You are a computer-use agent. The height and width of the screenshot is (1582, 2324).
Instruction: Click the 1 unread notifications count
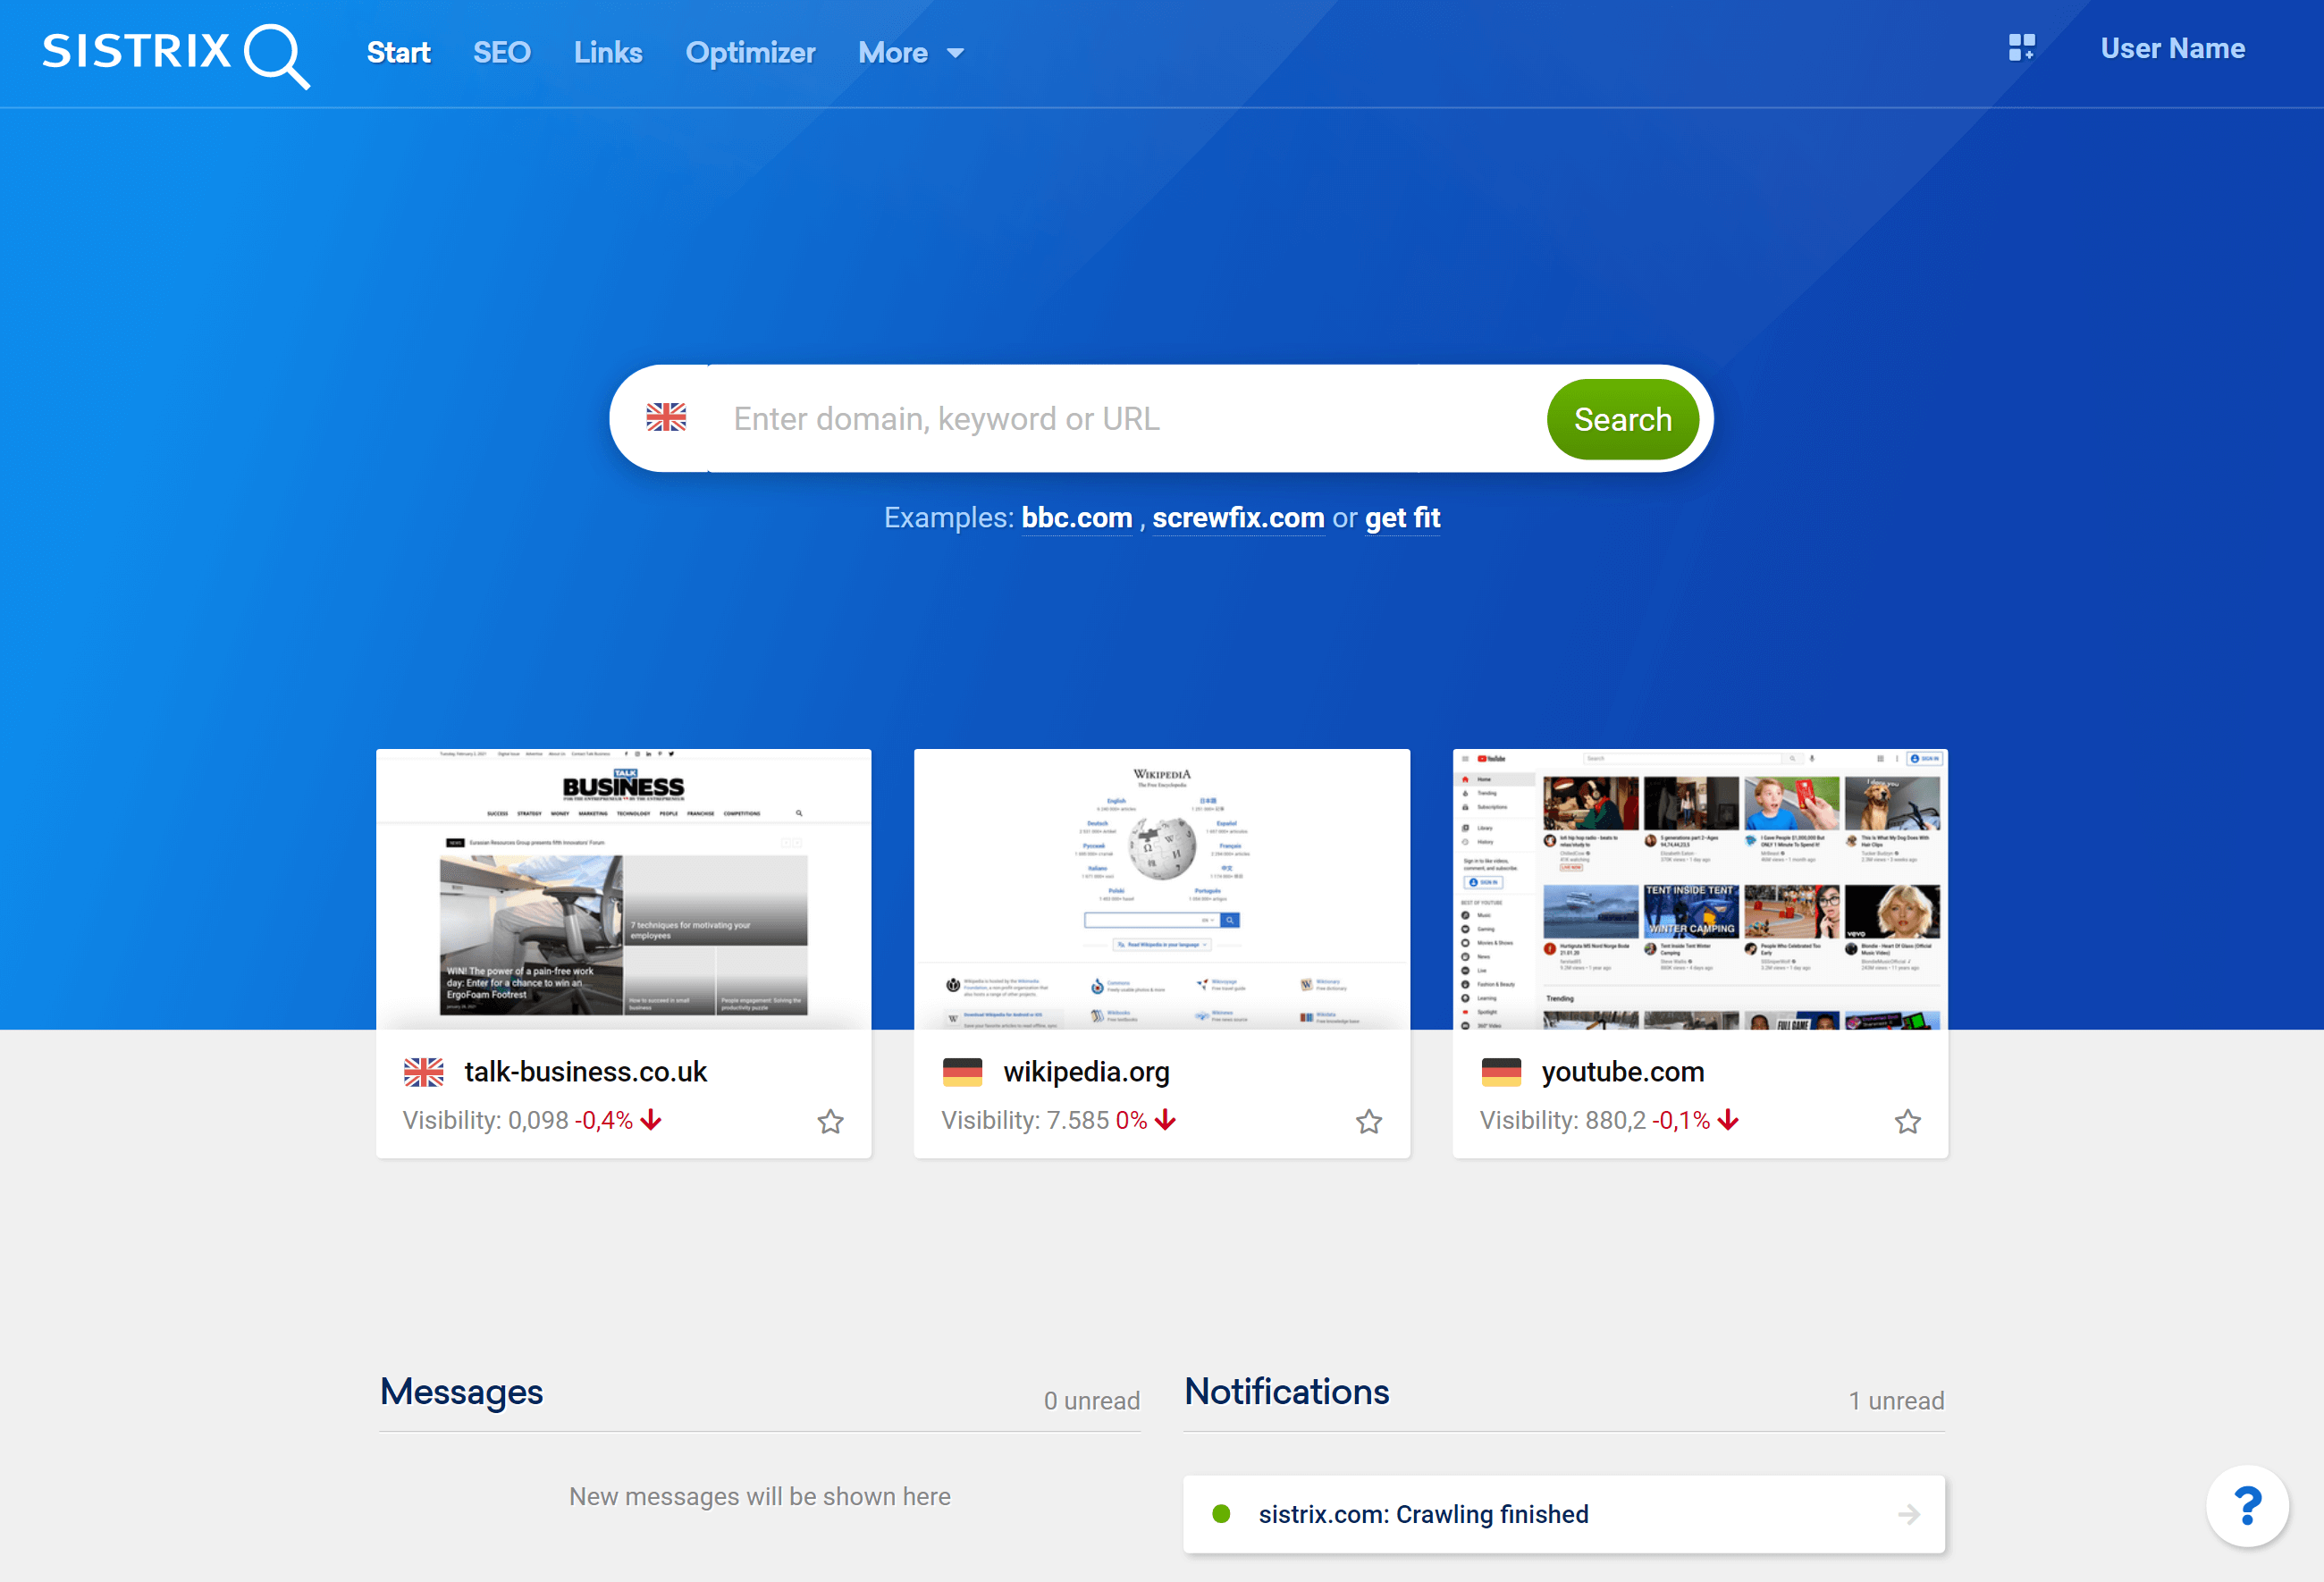click(1896, 1400)
